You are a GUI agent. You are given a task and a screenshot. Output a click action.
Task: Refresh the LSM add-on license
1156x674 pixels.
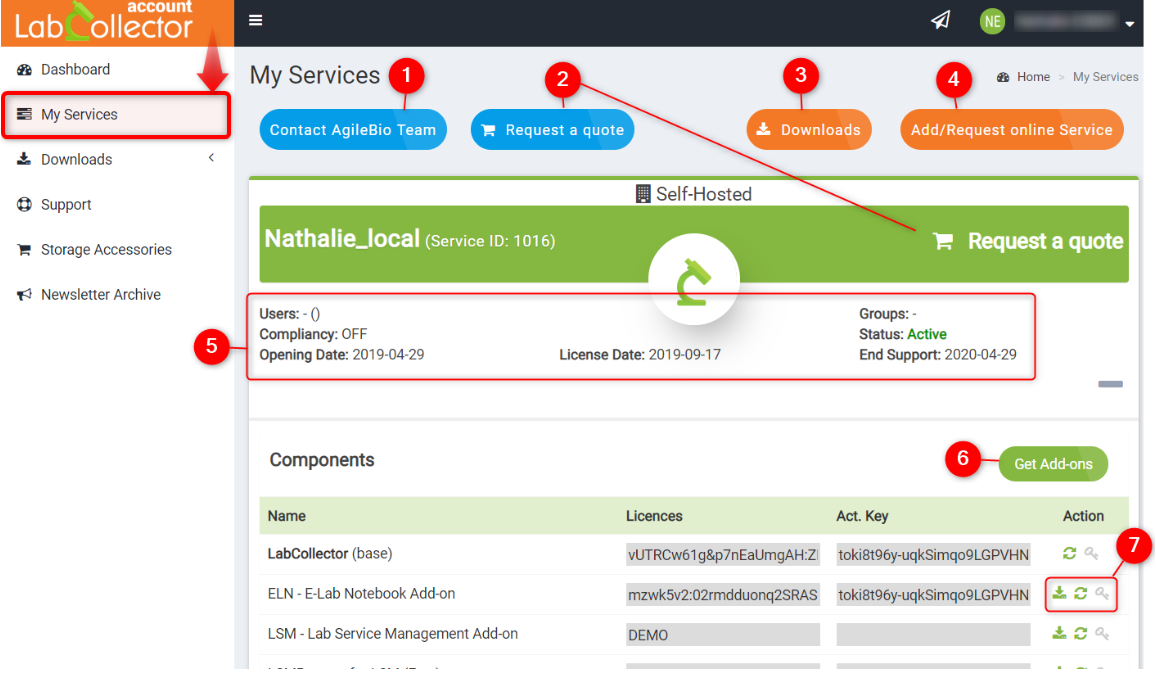coord(1080,633)
